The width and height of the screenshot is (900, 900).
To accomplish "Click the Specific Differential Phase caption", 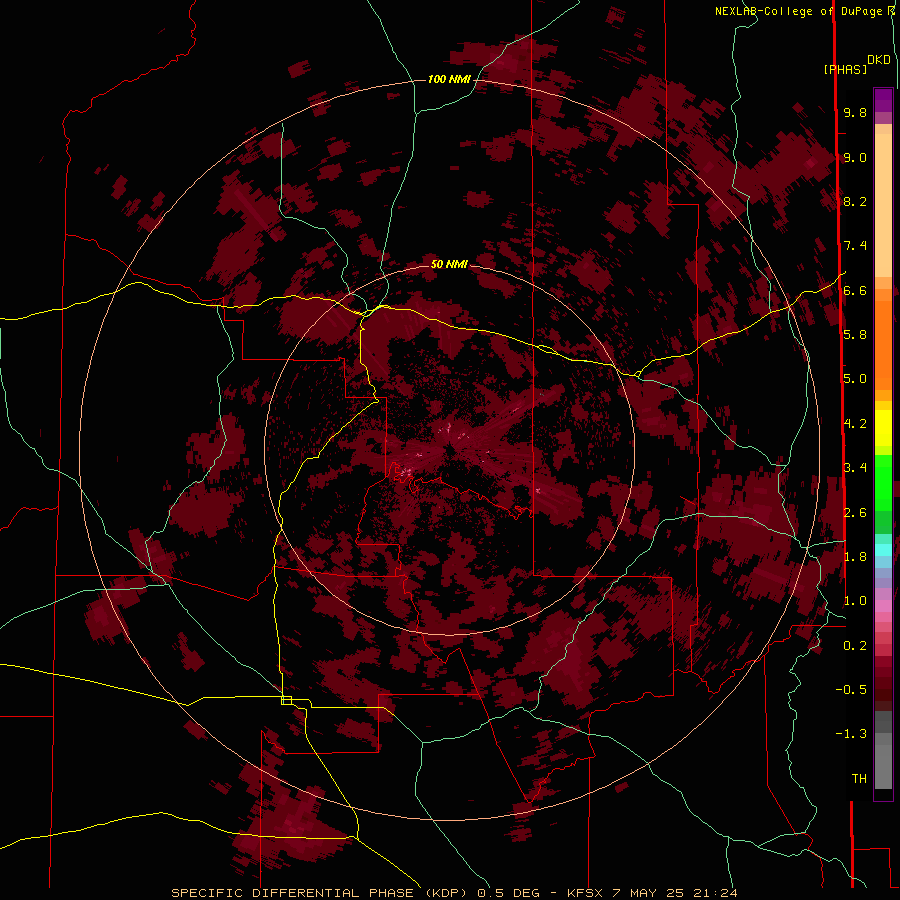I will point(455,893).
